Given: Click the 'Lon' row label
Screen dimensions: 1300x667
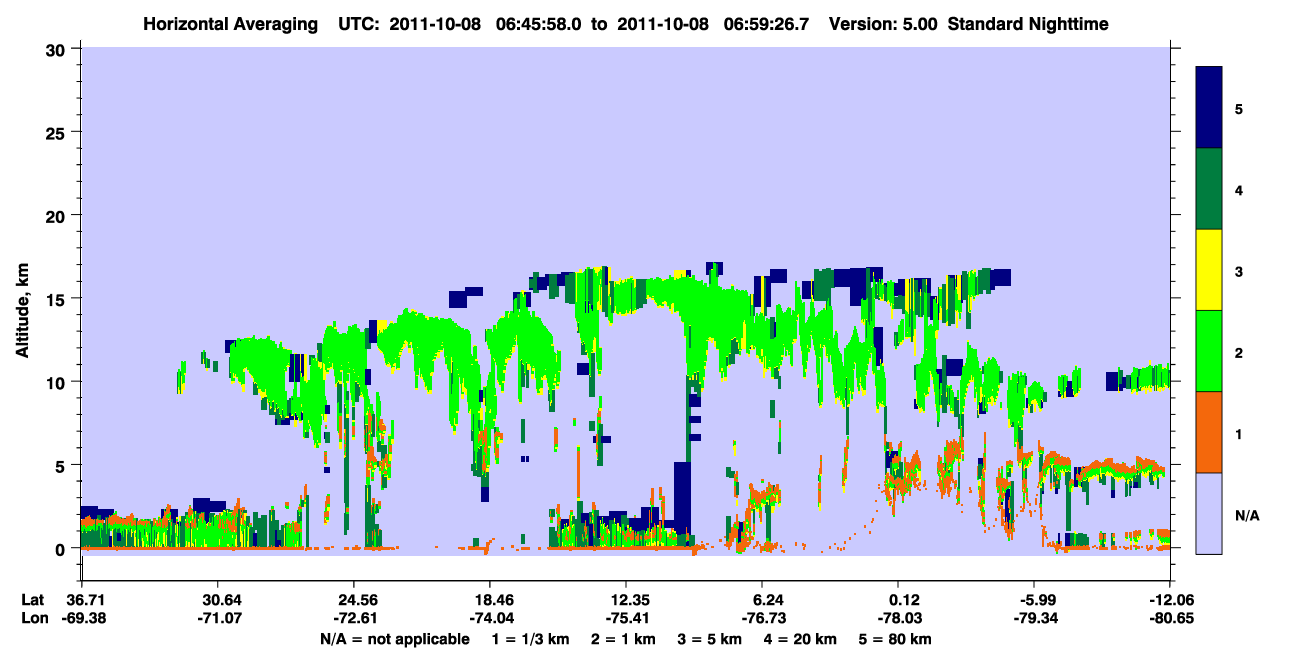Looking at the screenshot, I should click(x=33, y=619).
